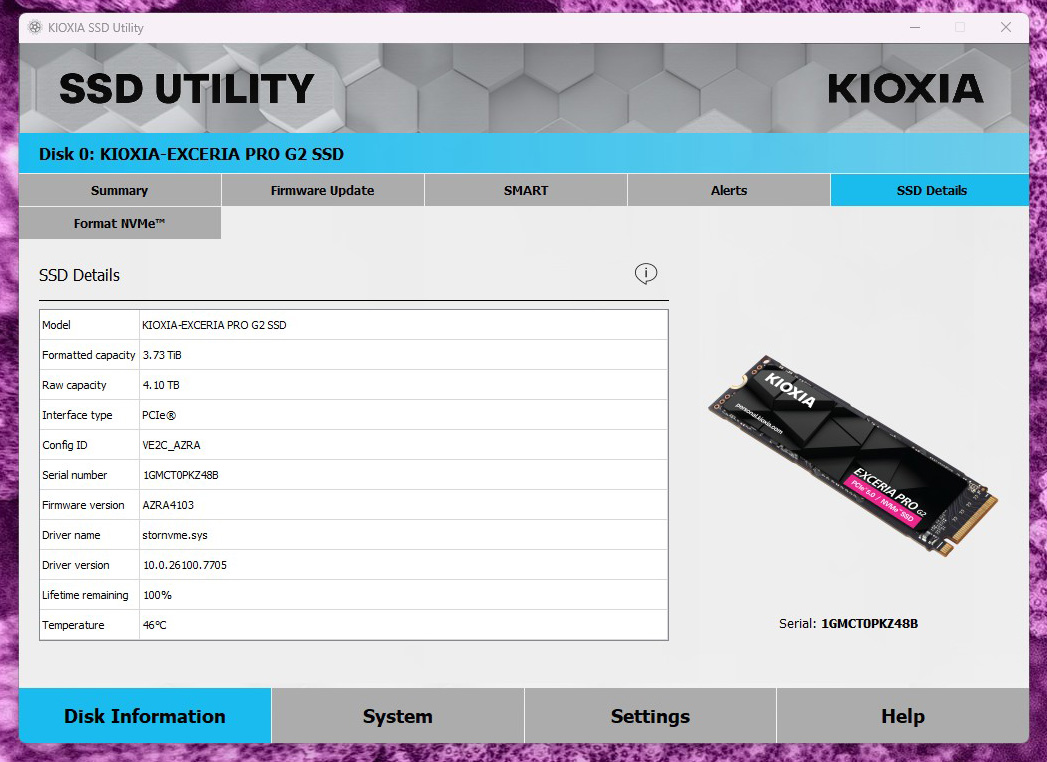Go to the Alerts tab
Screen dimensions: 1047x762
coord(728,190)
